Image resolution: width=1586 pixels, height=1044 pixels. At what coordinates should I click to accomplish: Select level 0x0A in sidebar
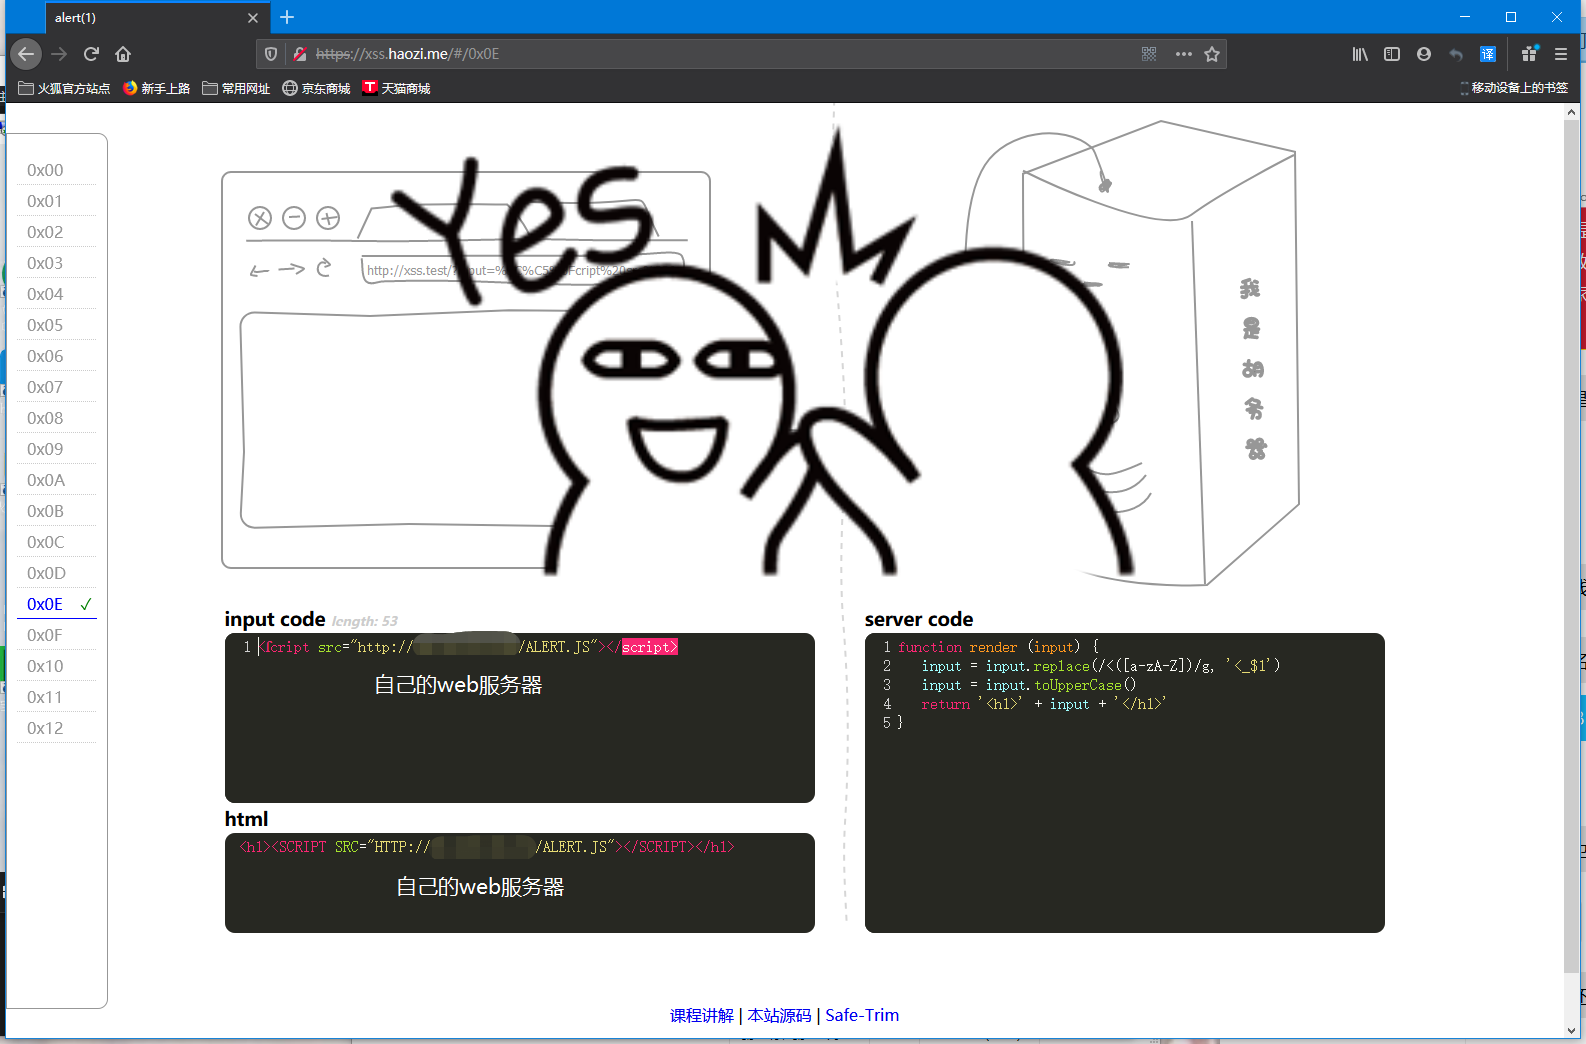tap(57, 480)
